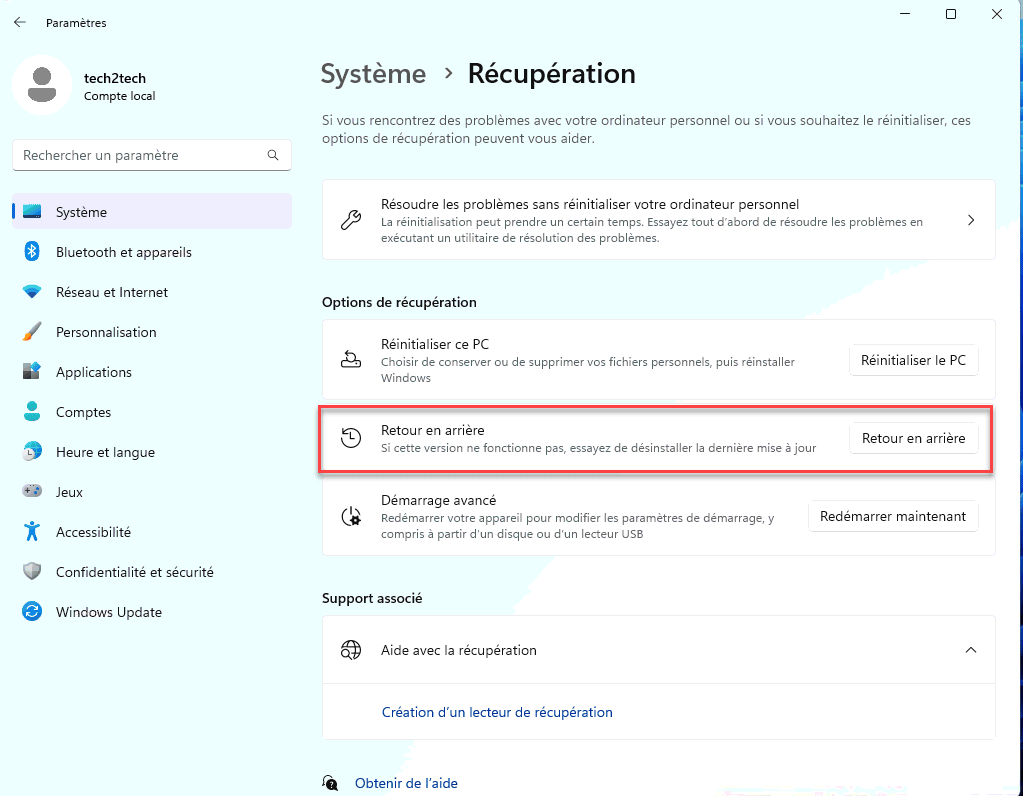
Task: Click the Confidentialité et sécurité shield icon
Action: tap(32, 572)
